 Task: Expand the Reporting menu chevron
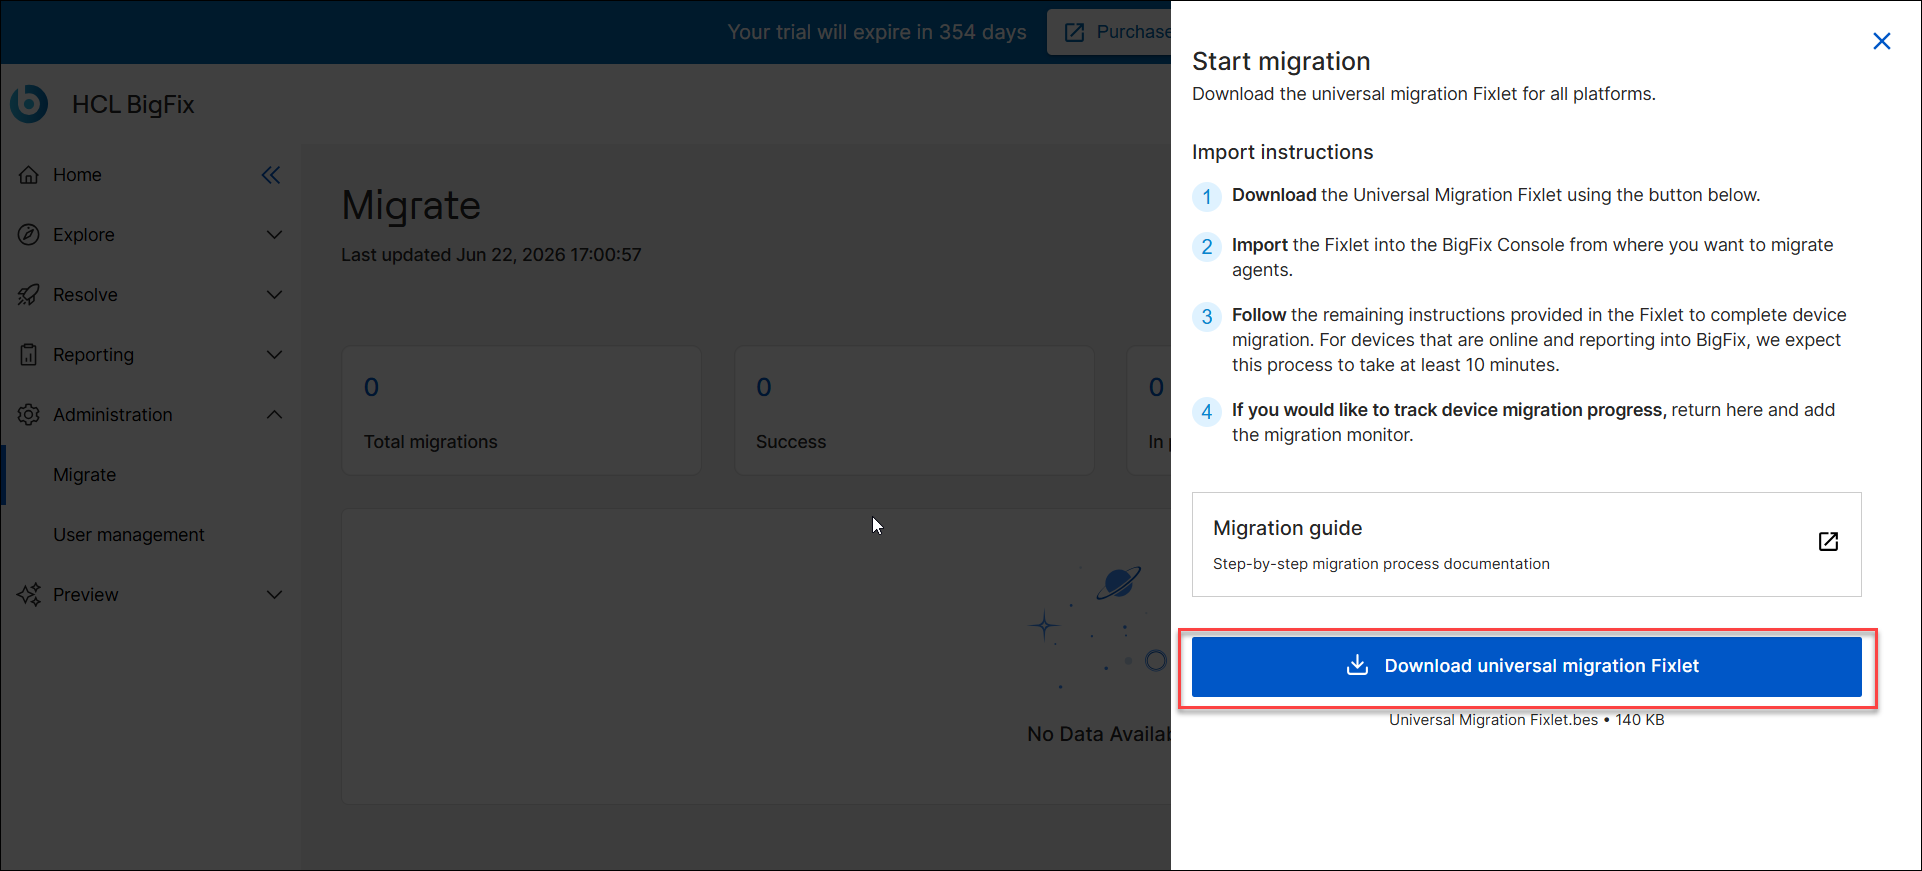coord(274,355)
